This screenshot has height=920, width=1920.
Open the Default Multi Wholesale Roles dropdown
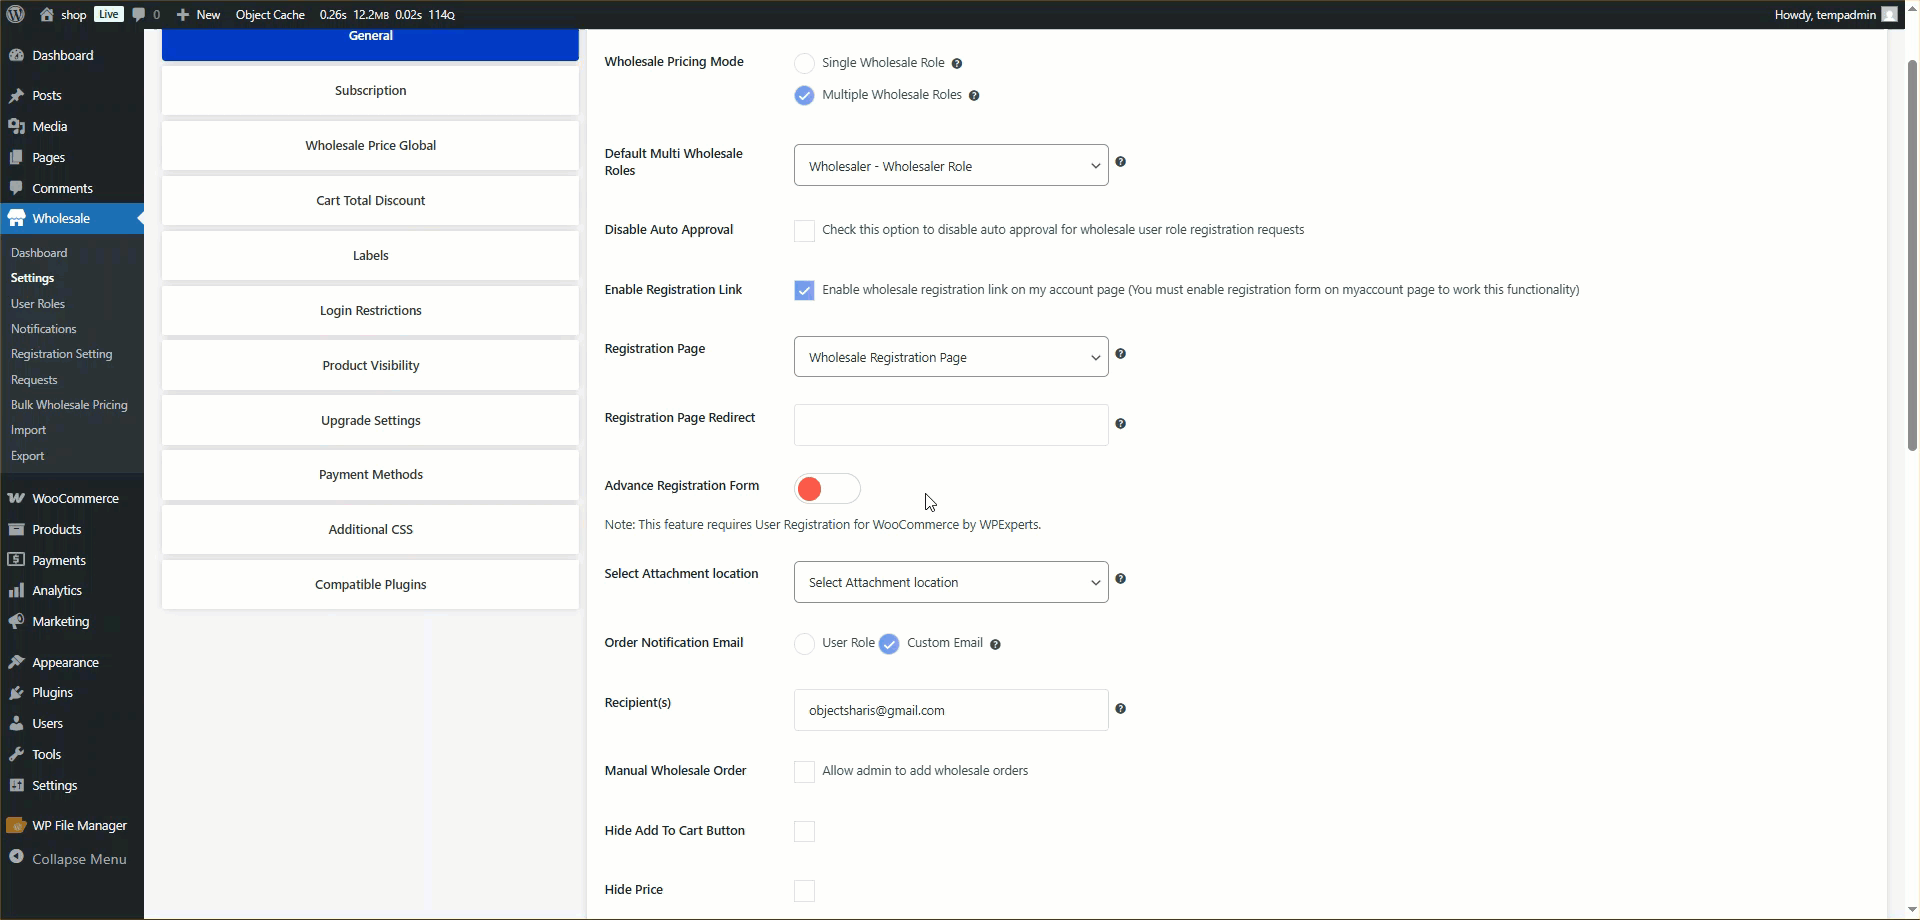(x=951, y=165)
